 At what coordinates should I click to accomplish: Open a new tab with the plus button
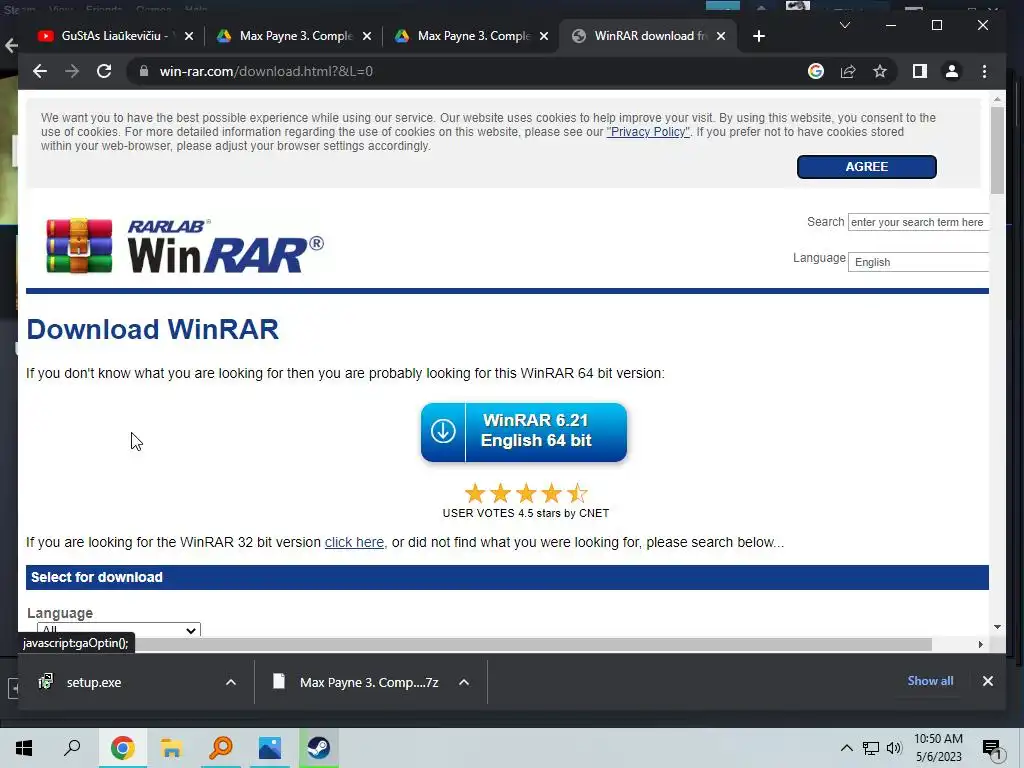[x=758, y=36]
